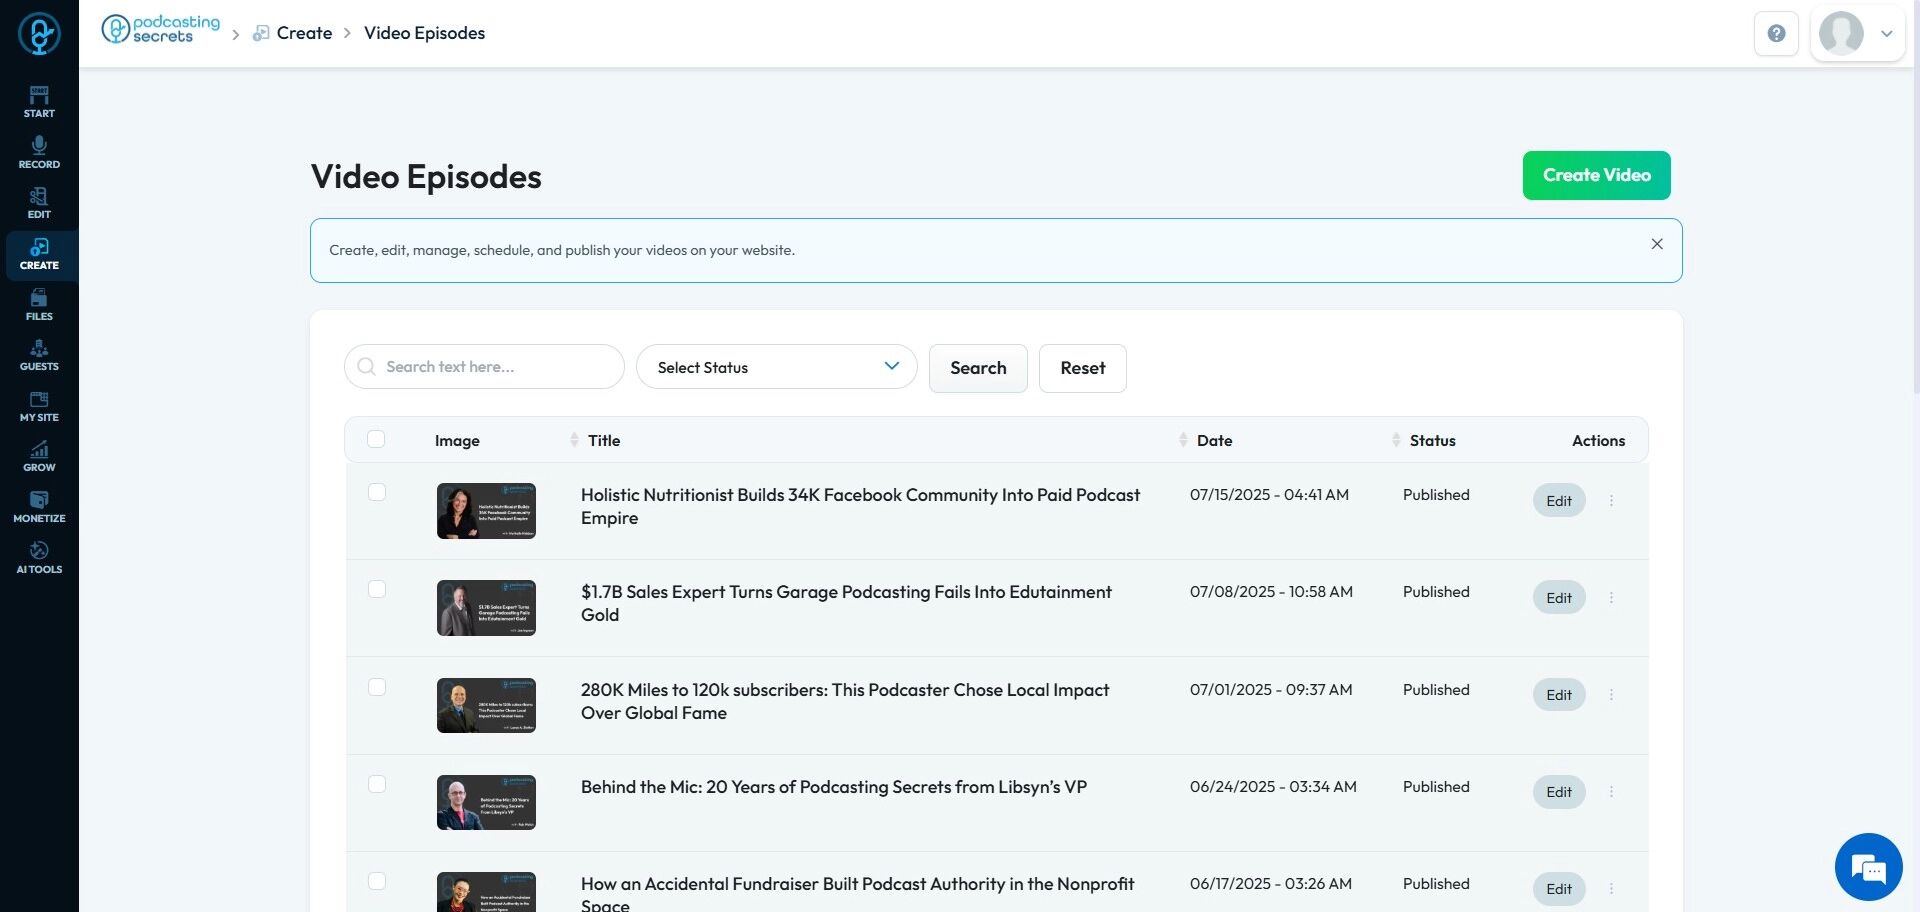Open the Guests sidebar icon

(39, 355)
